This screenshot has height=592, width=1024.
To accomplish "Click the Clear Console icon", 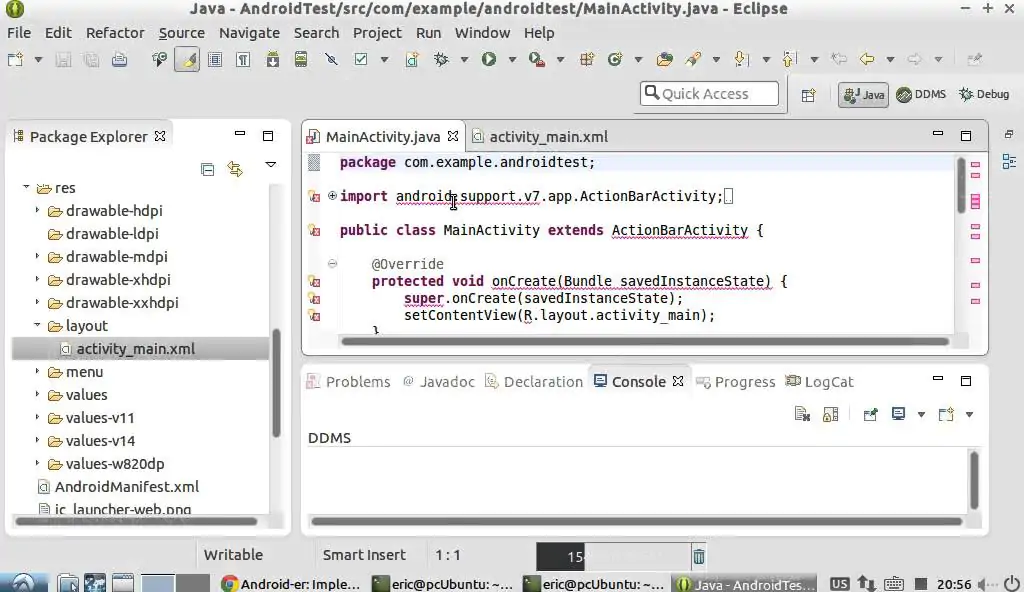I will click(802, 414).
